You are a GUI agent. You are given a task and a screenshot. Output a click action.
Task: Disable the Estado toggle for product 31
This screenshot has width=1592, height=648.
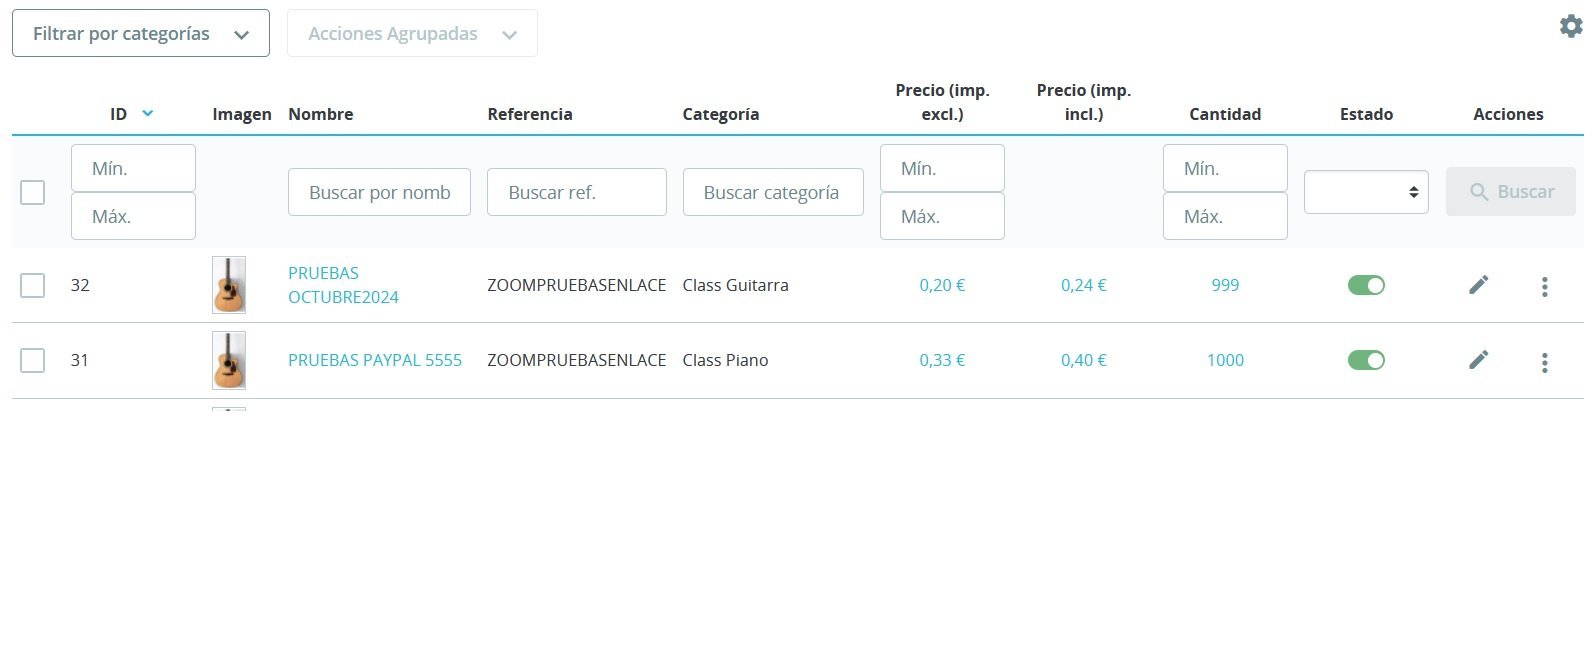coord(1366,360)
